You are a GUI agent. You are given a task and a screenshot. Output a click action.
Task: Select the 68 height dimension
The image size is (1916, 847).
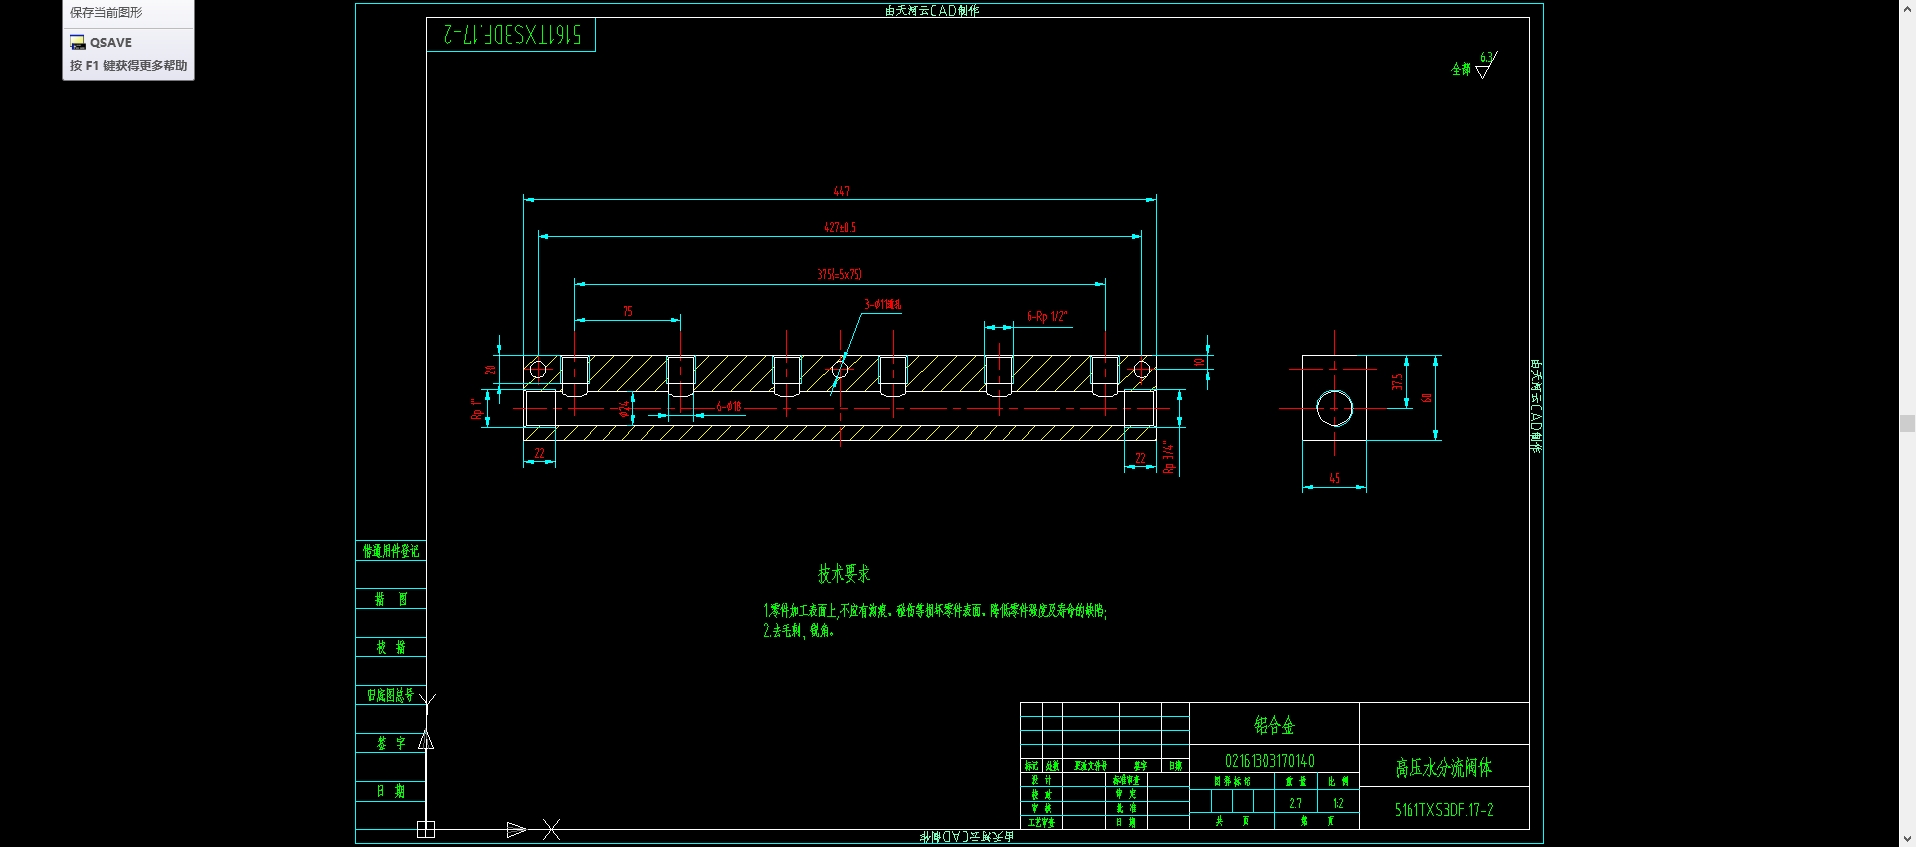click(x=1427, y=398)
